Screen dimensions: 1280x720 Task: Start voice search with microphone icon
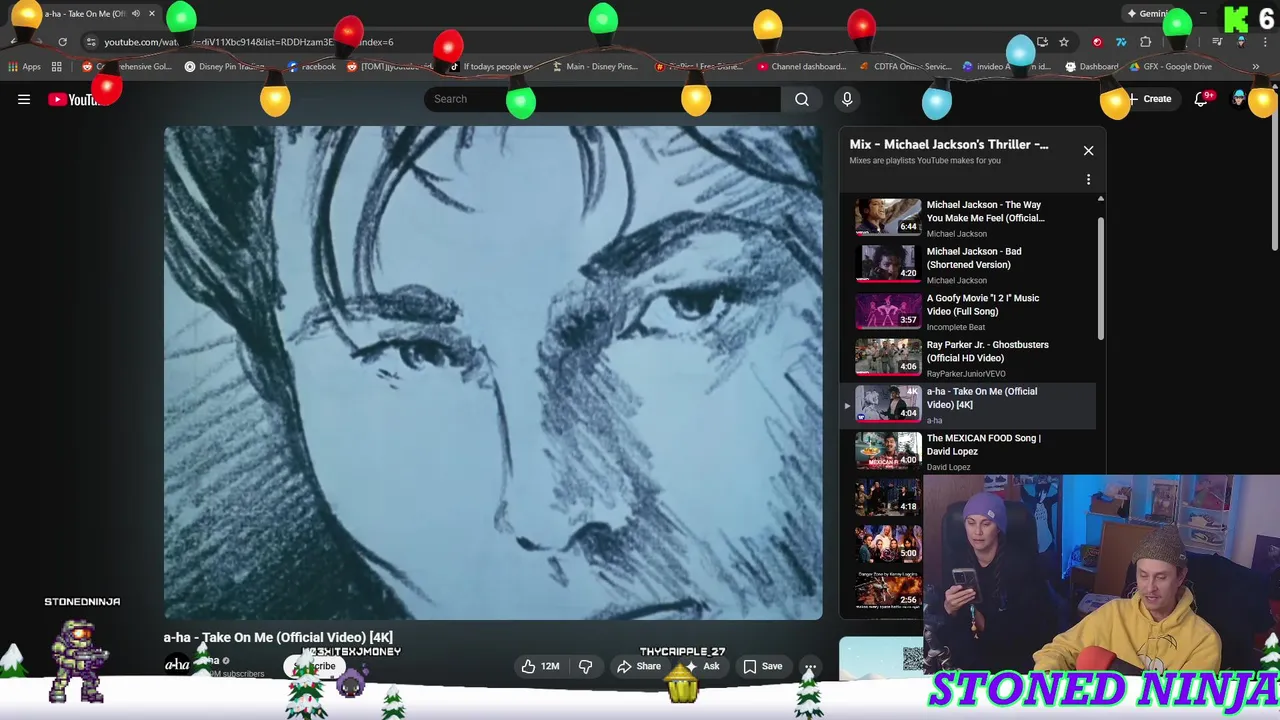[847, 99]
